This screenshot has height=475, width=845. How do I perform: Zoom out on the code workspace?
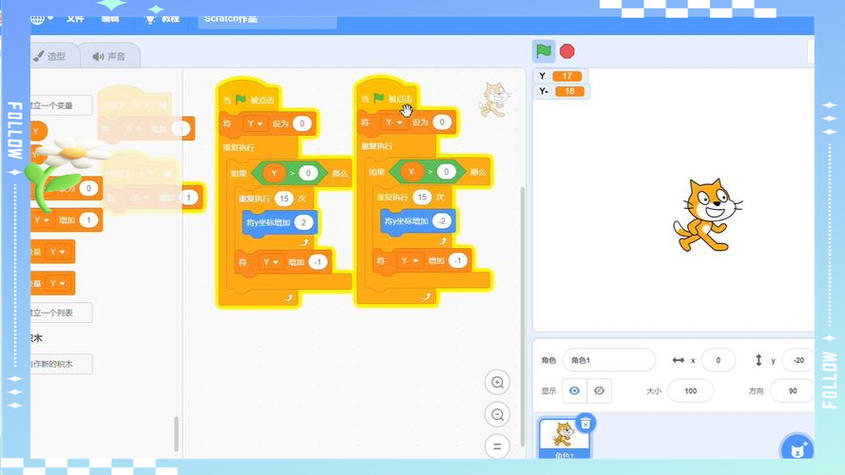click(x=497, y=415)
